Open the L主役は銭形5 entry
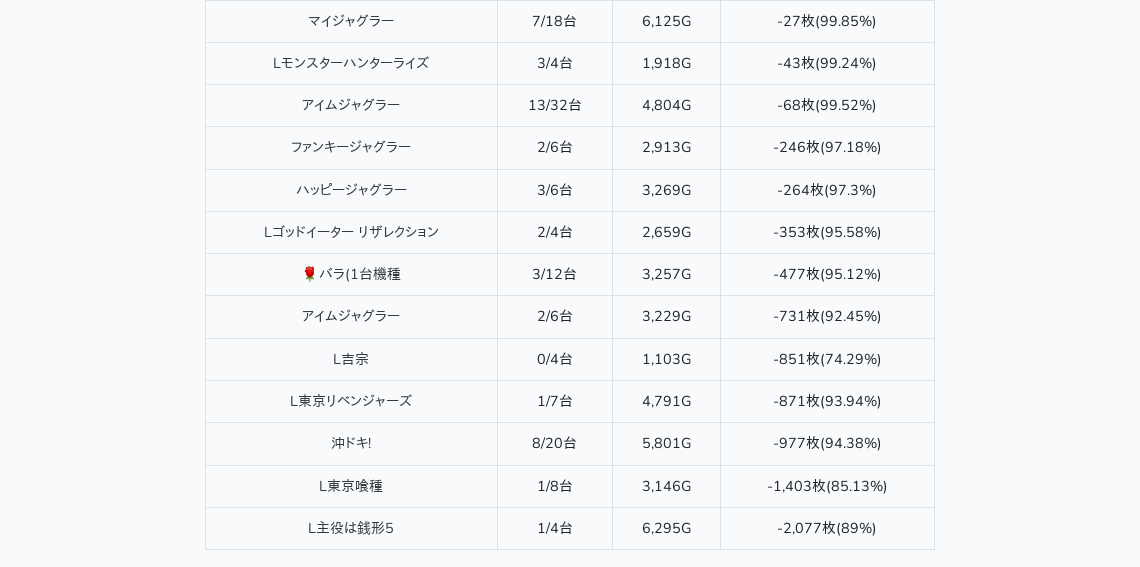This screenshot has height=567, width=1140. (351, 528)
